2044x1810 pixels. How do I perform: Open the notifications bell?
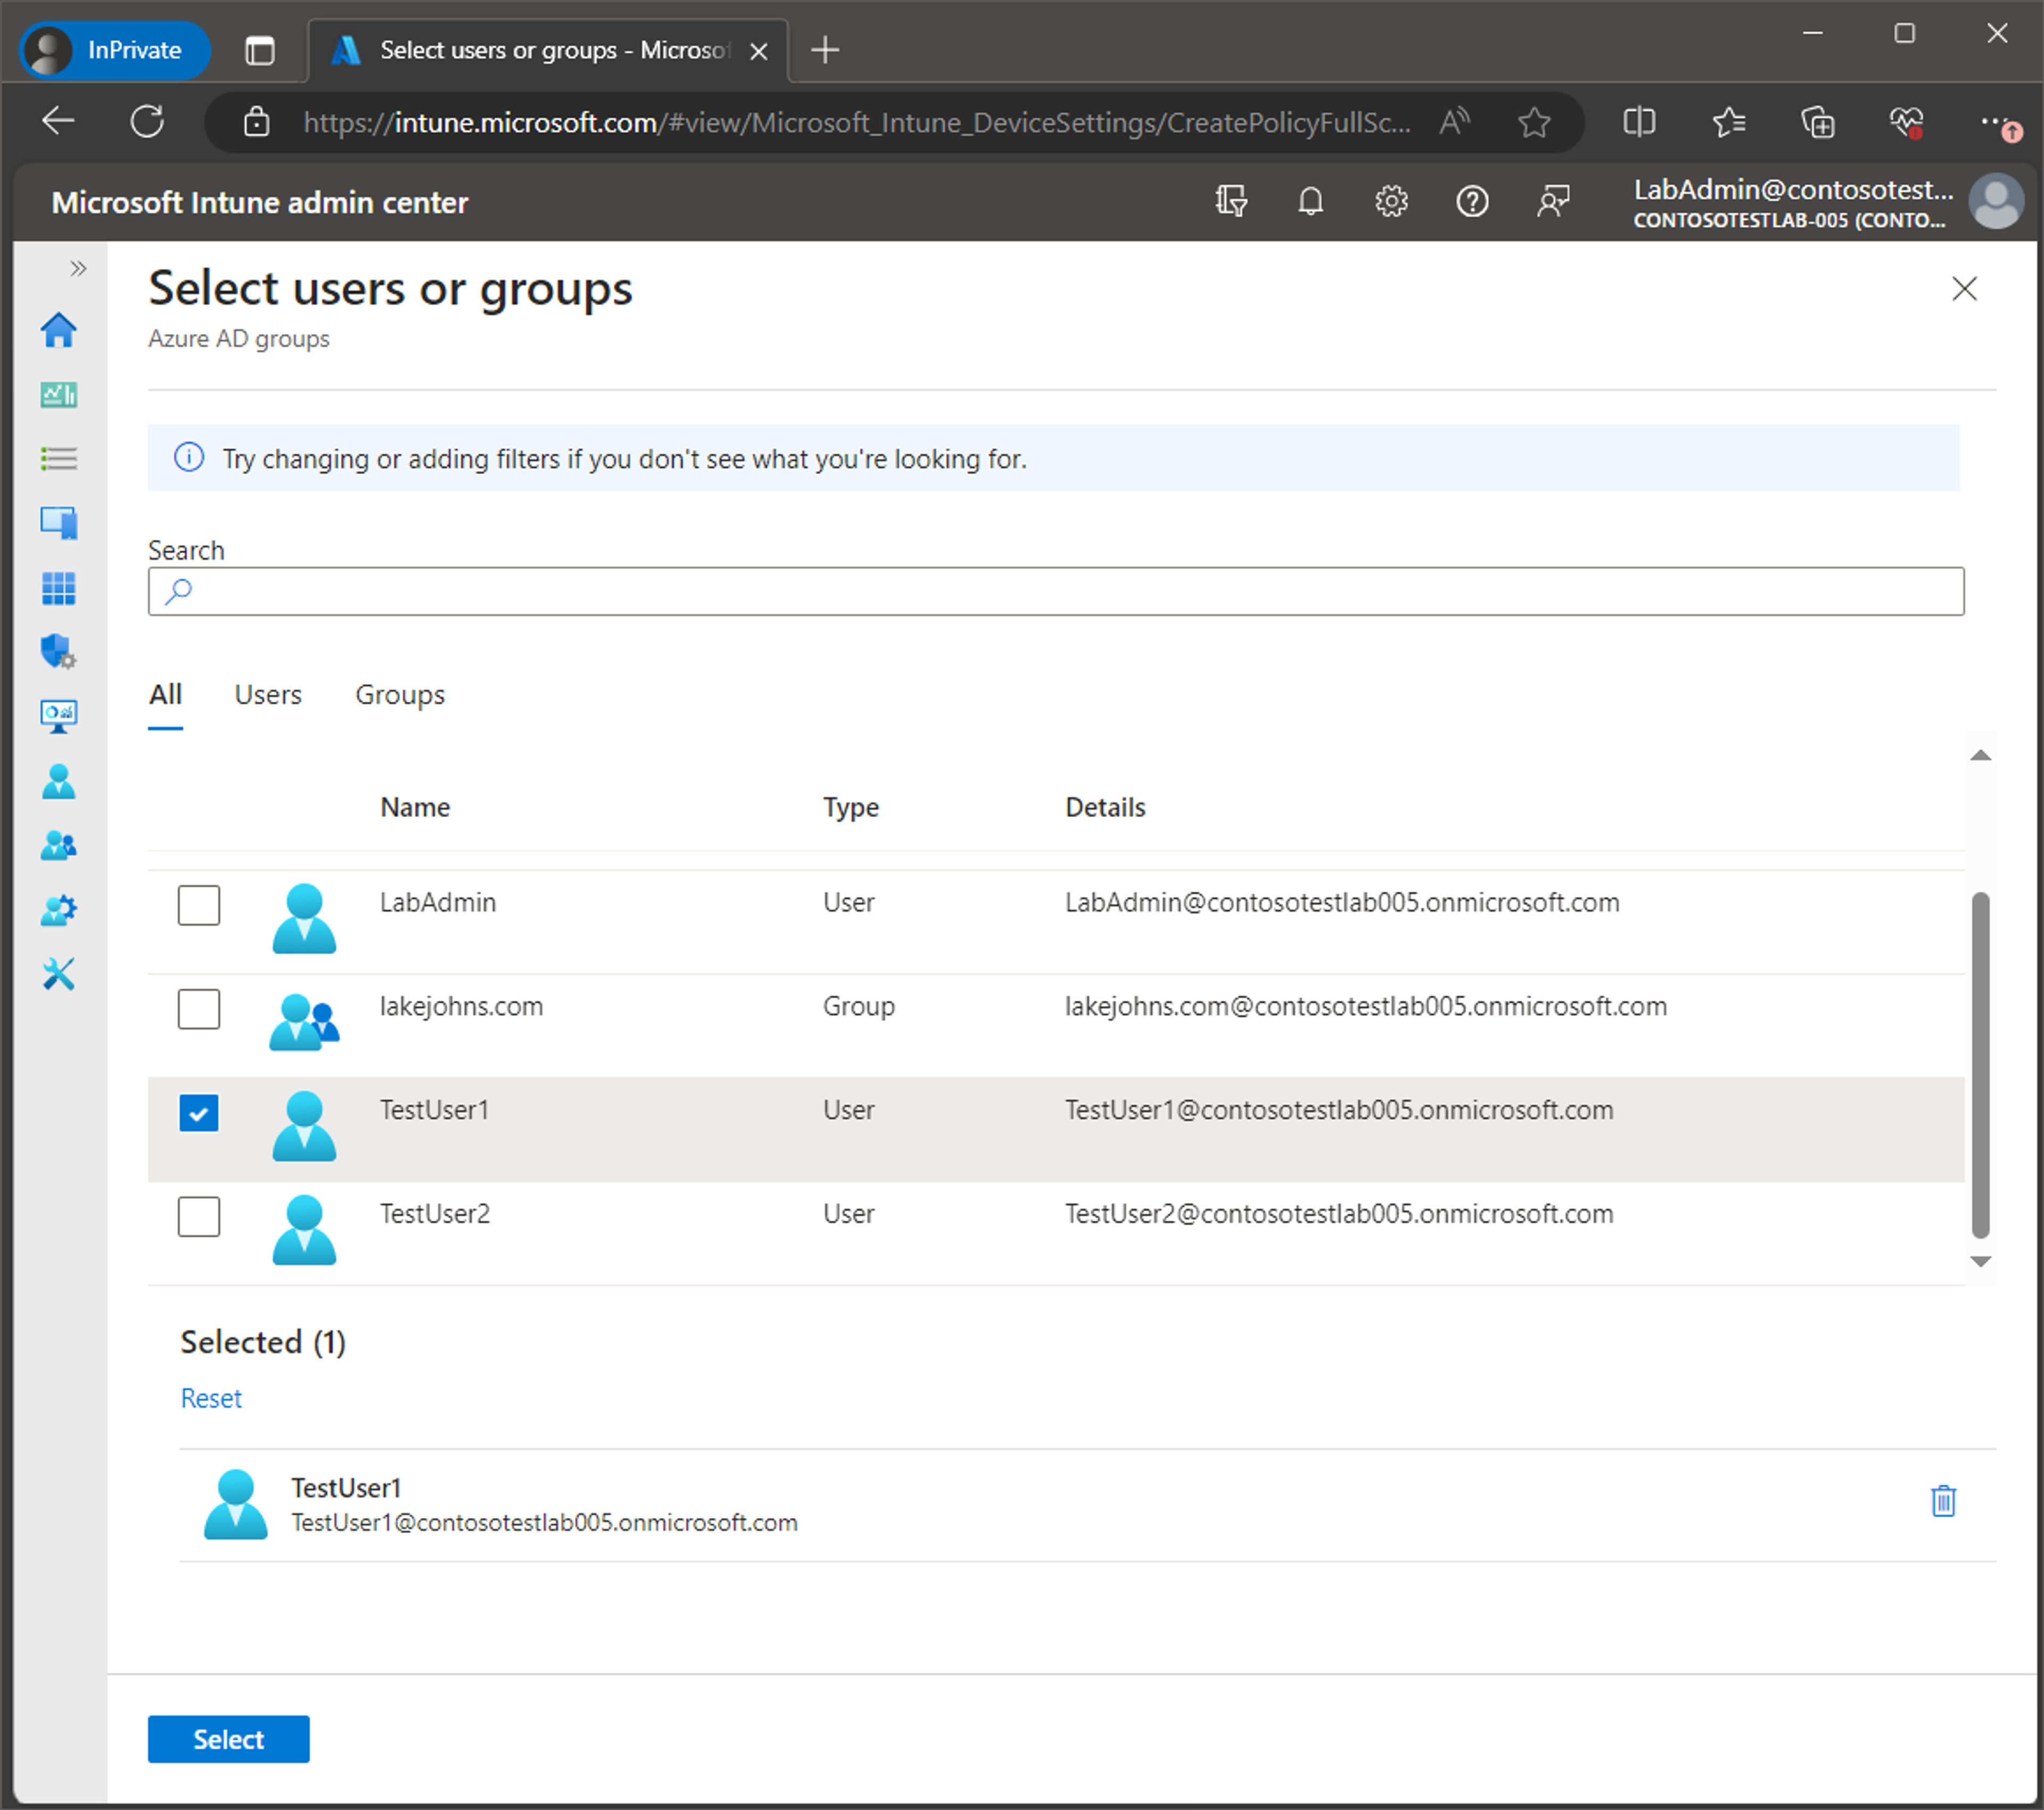(x=1310, y=202)
